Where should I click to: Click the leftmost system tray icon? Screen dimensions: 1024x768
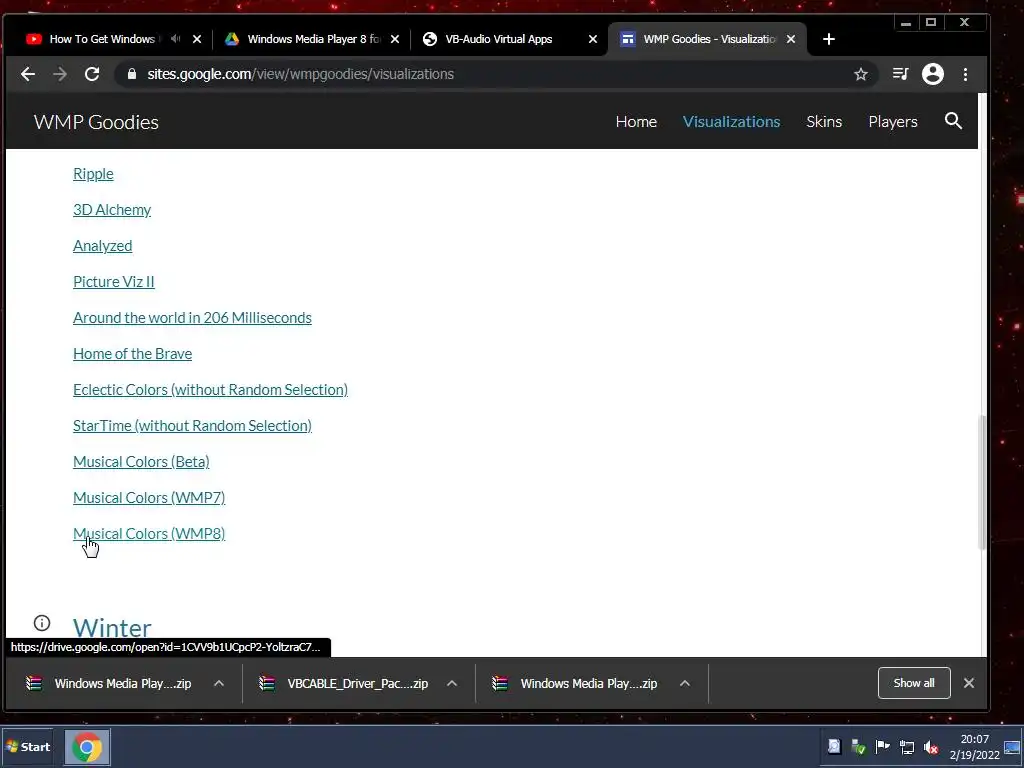click(834, 747)
